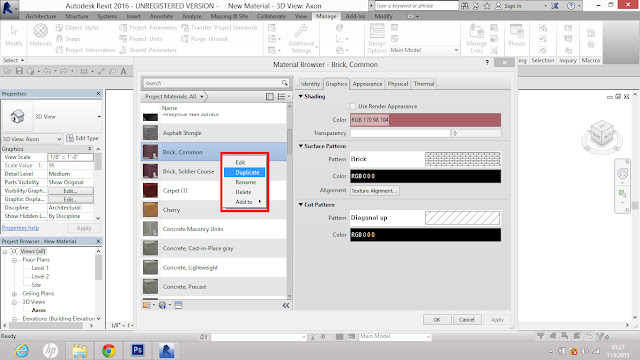Click the search magnifier icon in Material Browser

[x=284, y=83]
